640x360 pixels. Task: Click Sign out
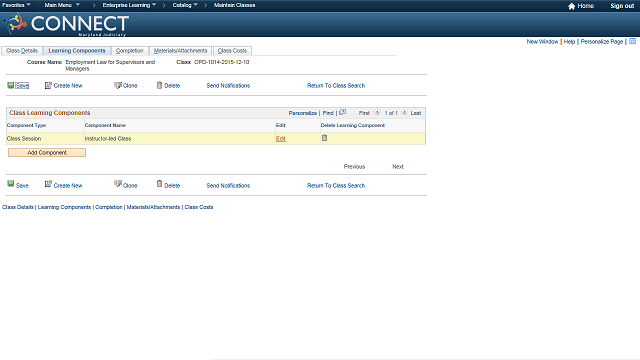(x=622, y=6)
